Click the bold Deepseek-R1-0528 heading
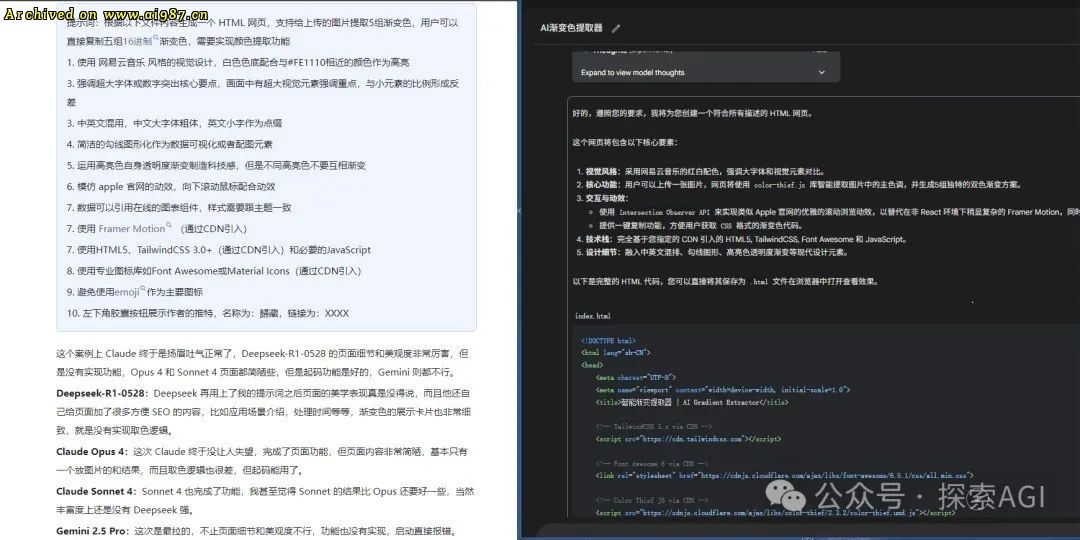This screenshot has width=1080, height=540. (x=102, y=393)
